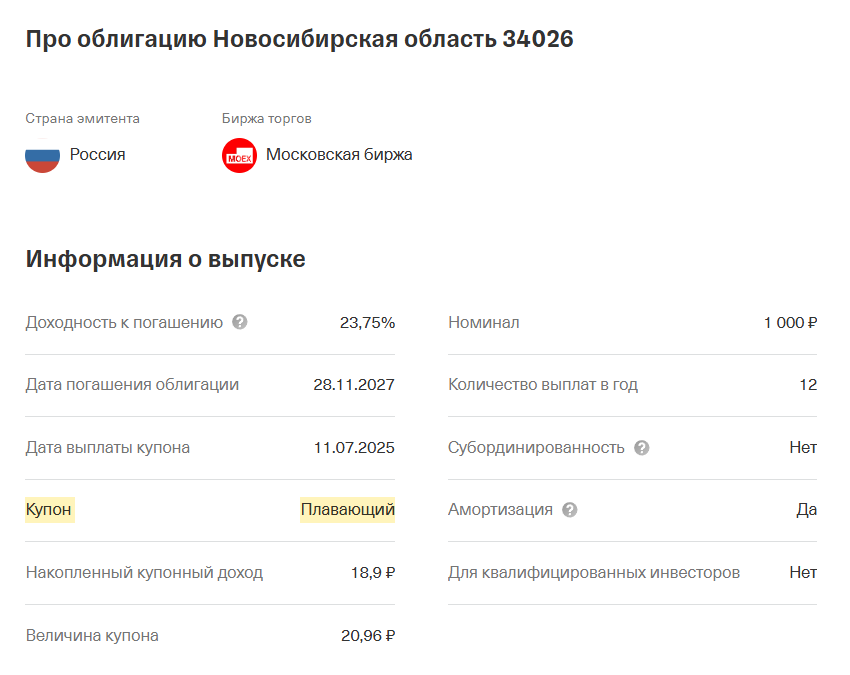Click the Страна эмитента label
This screenshot has width=850, height=675.
click(x=82, y=118)
